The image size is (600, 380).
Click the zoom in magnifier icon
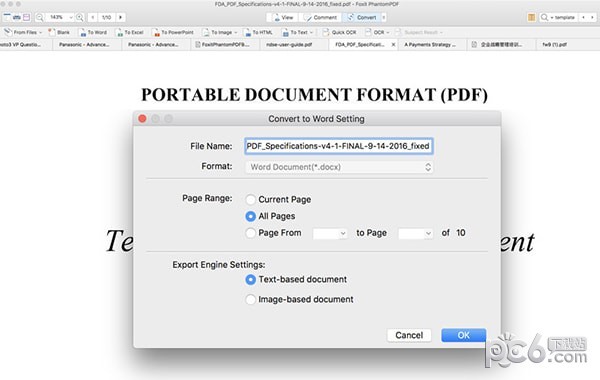(x=80, y=17)
